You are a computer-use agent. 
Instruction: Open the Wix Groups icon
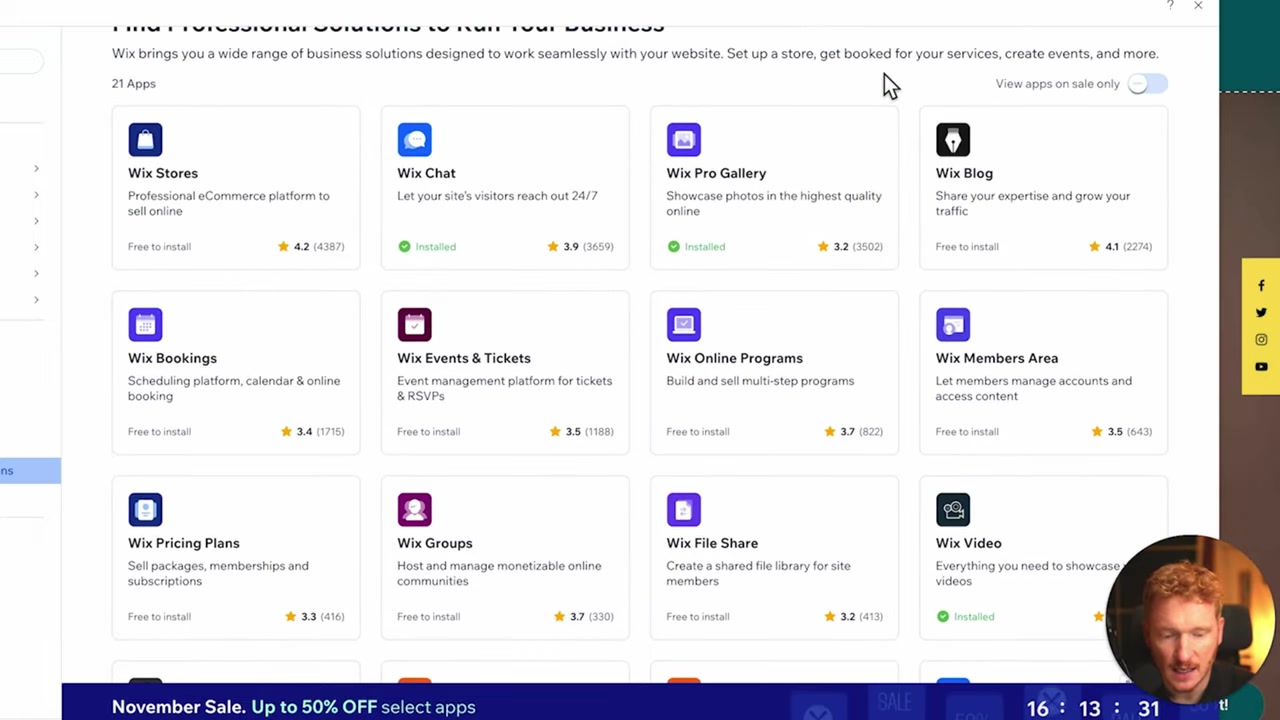(x=414, y=510)
